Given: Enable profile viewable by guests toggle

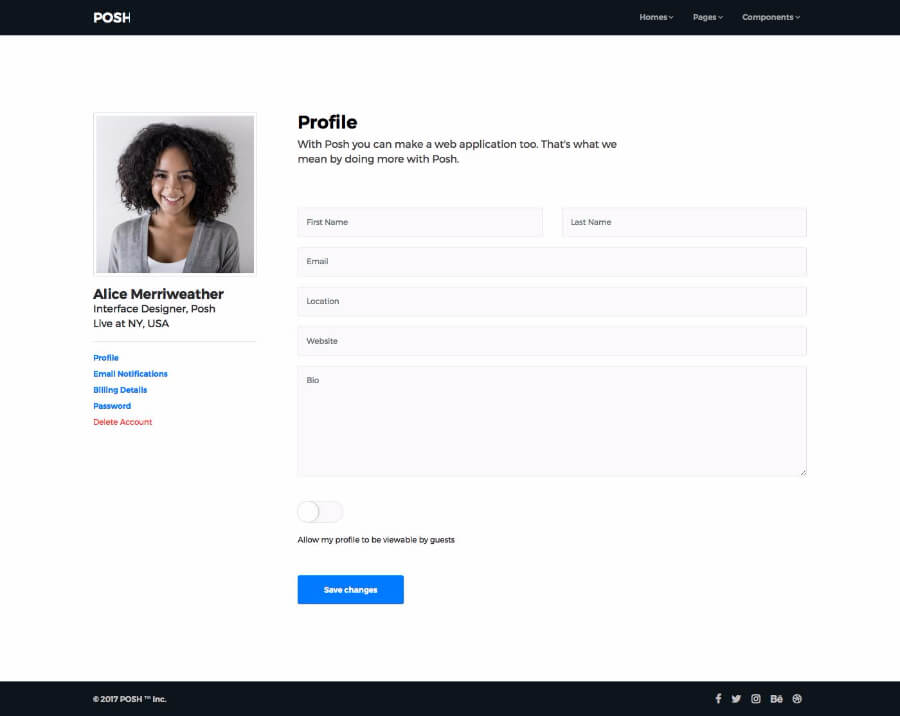Looking at the screenshot, I should pyautogui.click(x=319, y=511).
